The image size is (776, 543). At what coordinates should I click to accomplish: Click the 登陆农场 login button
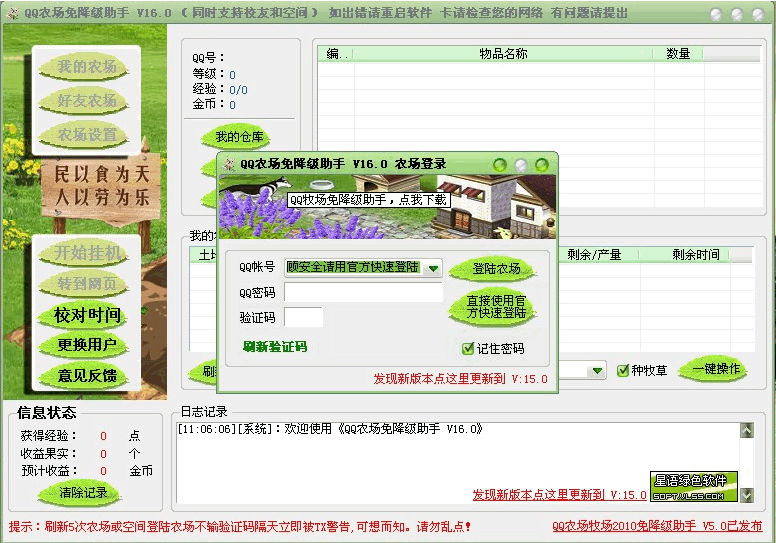click(494, 269)
